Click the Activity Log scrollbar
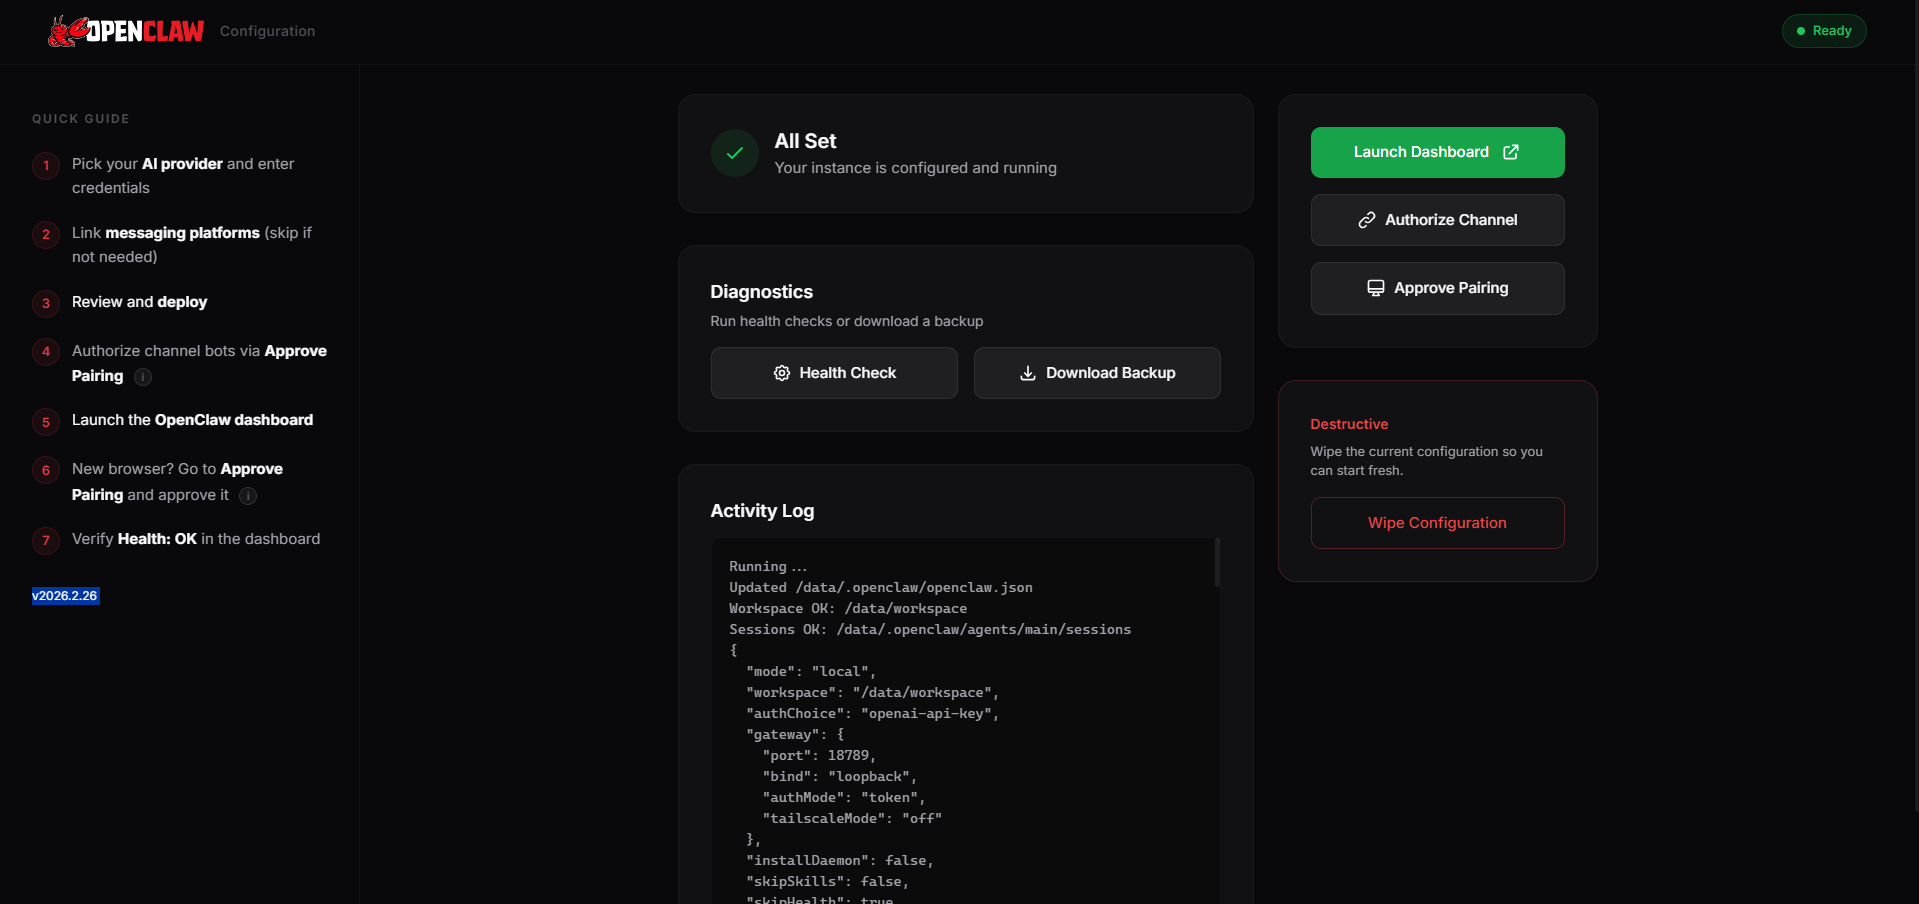The image size is (1919, 904). 1217,562
